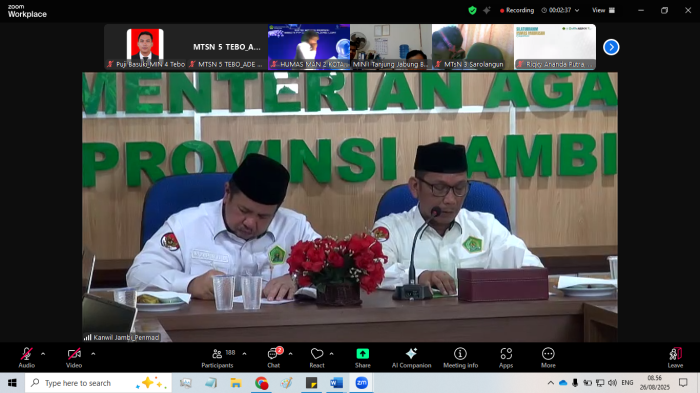This screenshot has height=393, width=700.
Task: Open the Windows notification center
Action: 683,383
